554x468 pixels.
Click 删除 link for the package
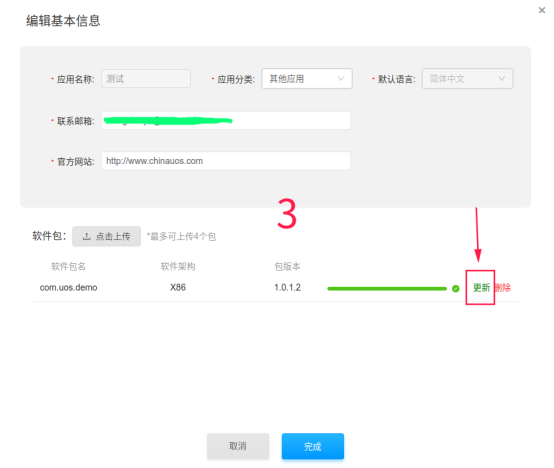[x=503, y=288]
